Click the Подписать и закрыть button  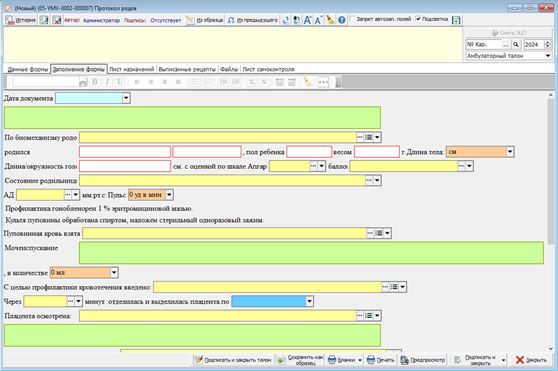475,360
